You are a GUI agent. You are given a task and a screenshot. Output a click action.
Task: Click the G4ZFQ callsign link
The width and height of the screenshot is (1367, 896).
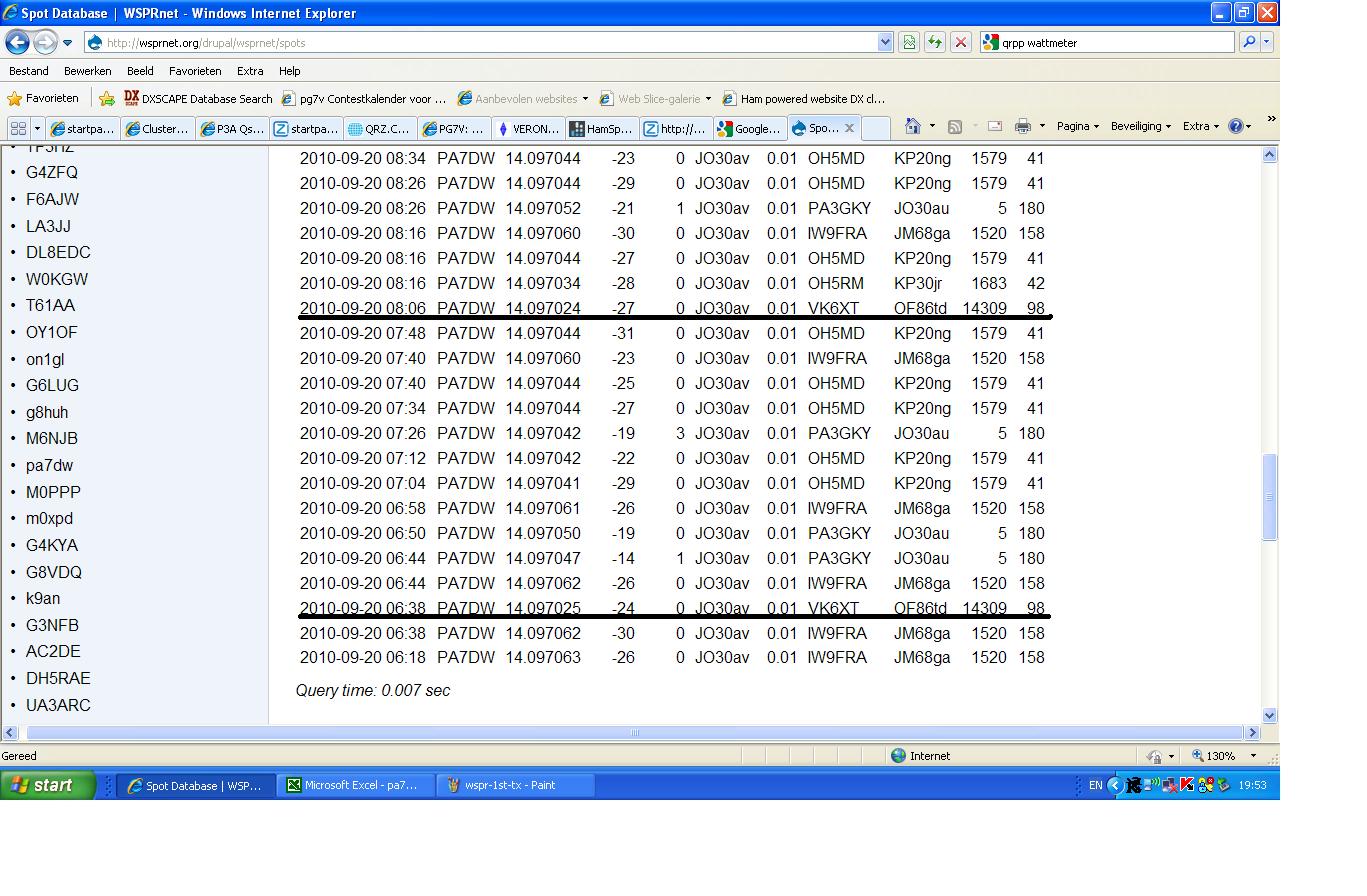pyautogui.click(x=52, y=172)
